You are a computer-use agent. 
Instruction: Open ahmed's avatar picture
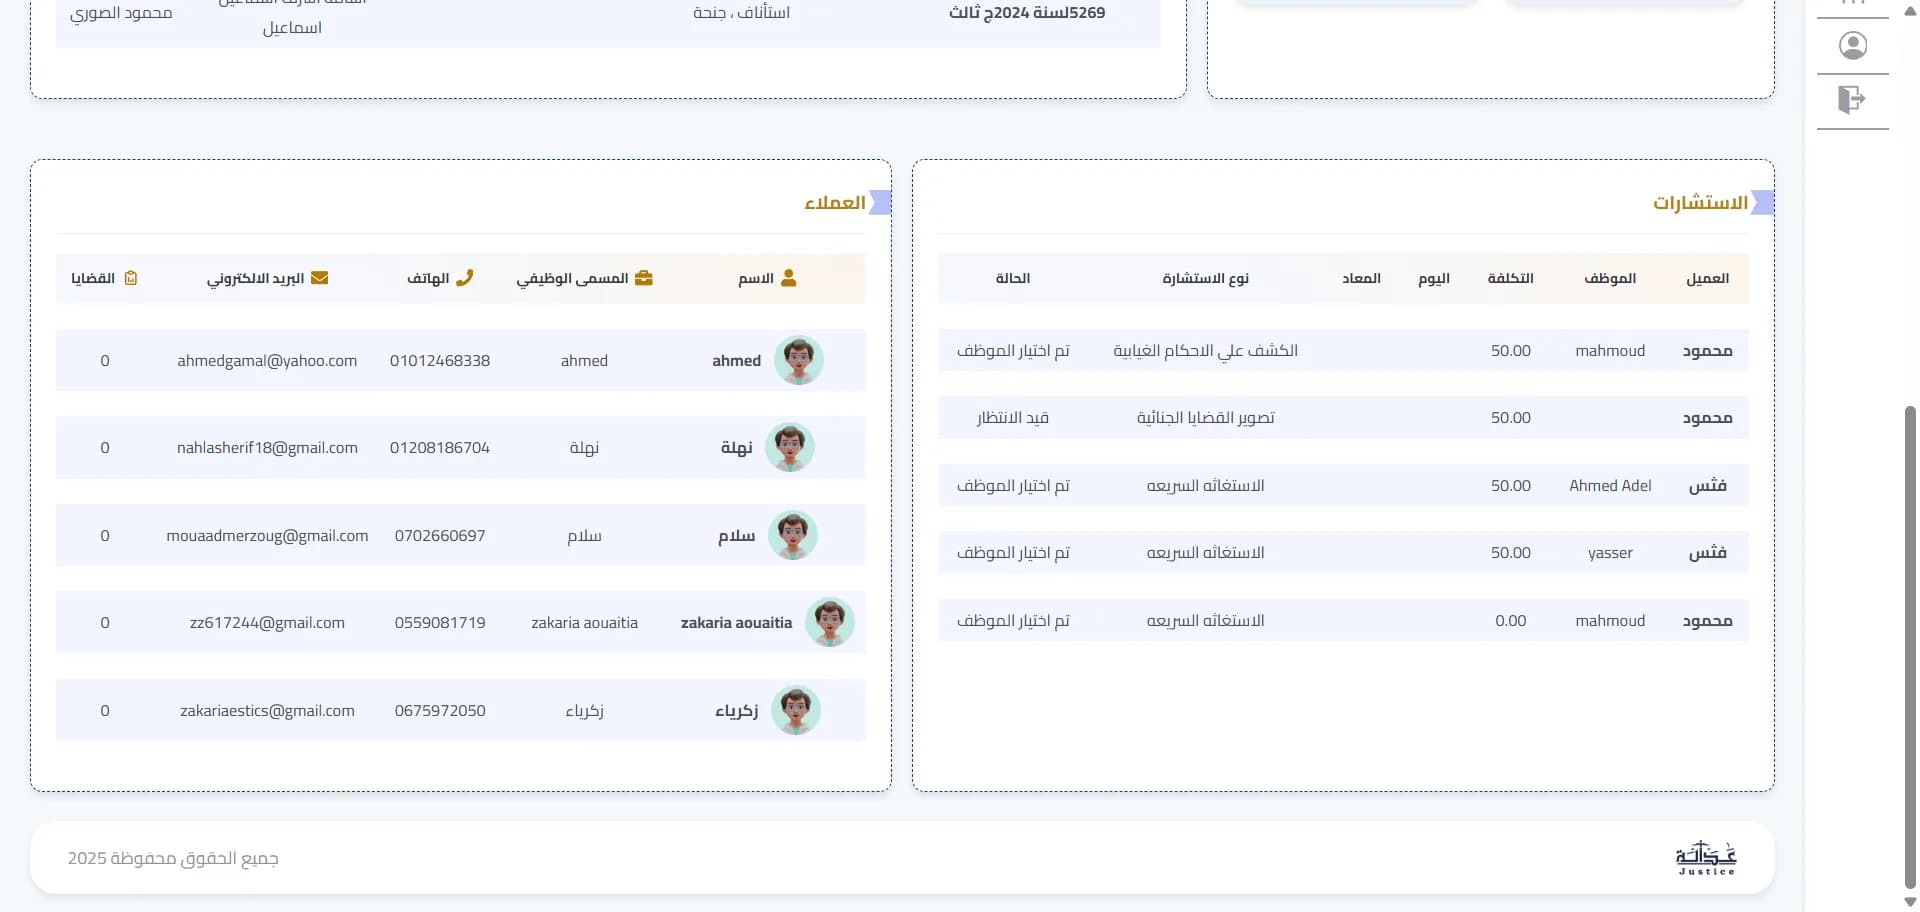tap(798, 360)
